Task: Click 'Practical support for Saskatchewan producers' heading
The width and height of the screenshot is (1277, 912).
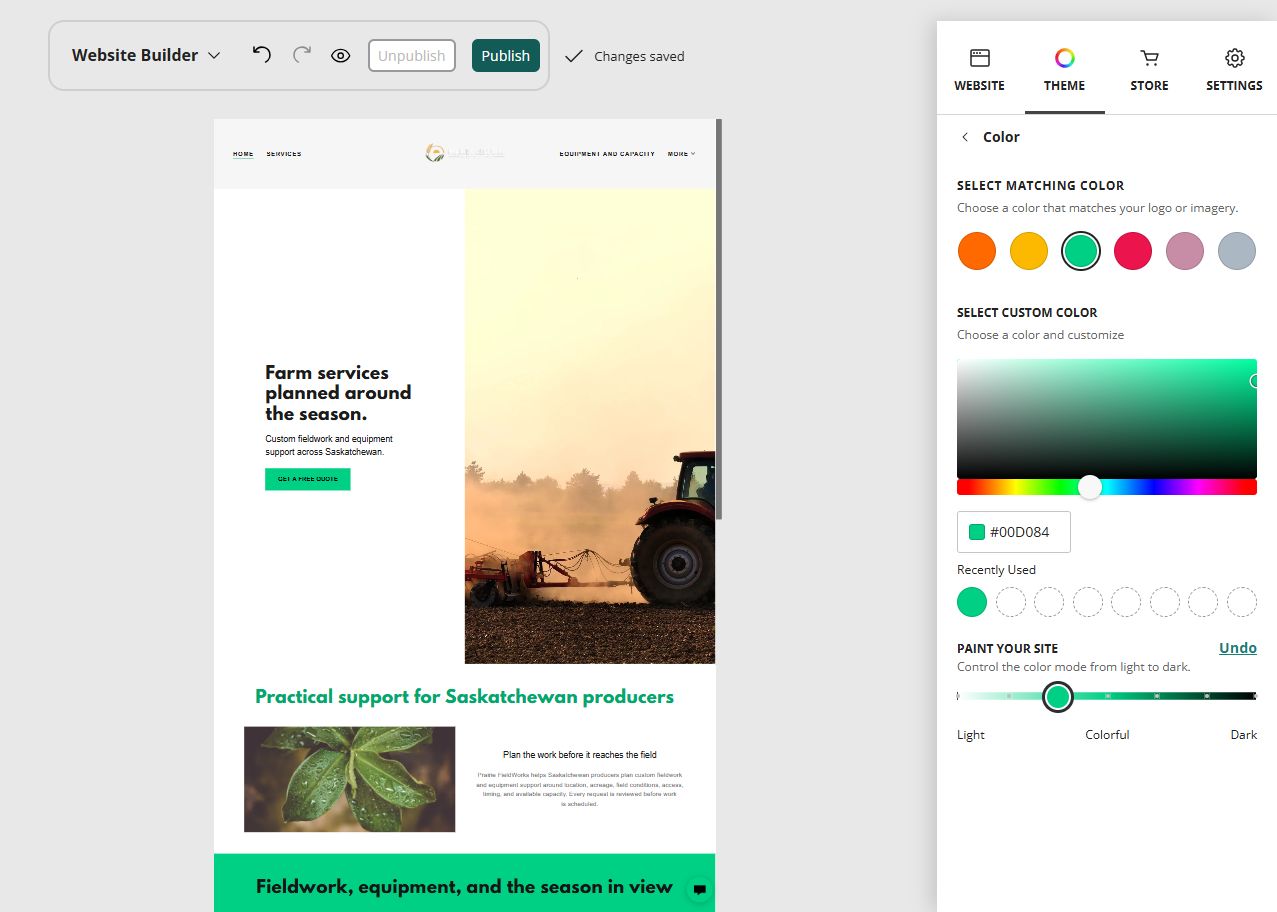Action: tap(465, 697)
